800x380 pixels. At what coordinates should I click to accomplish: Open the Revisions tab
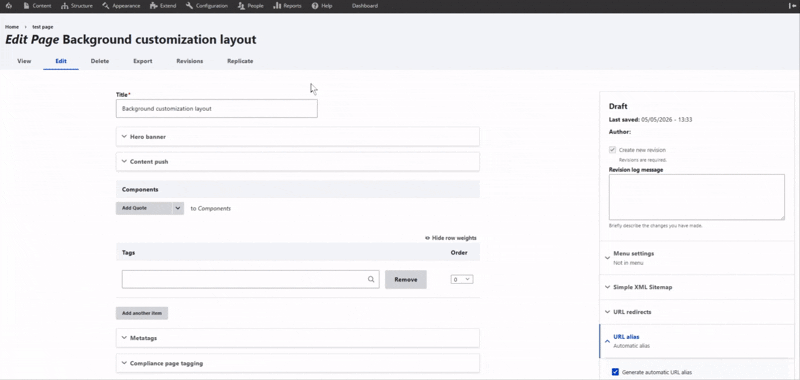(190, 61)
